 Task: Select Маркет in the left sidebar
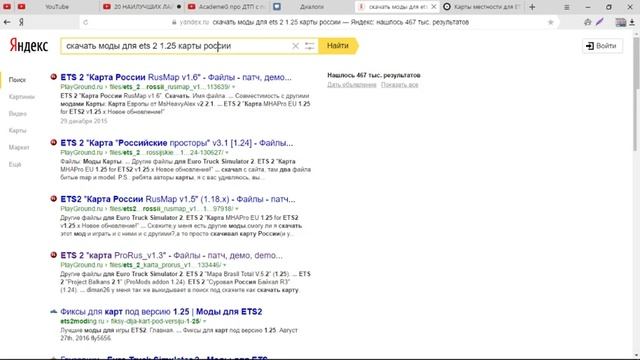point(19,147)
